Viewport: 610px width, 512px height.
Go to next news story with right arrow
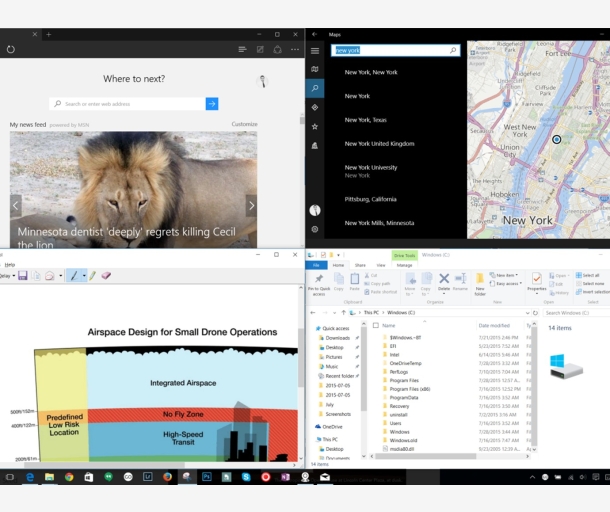251,205
